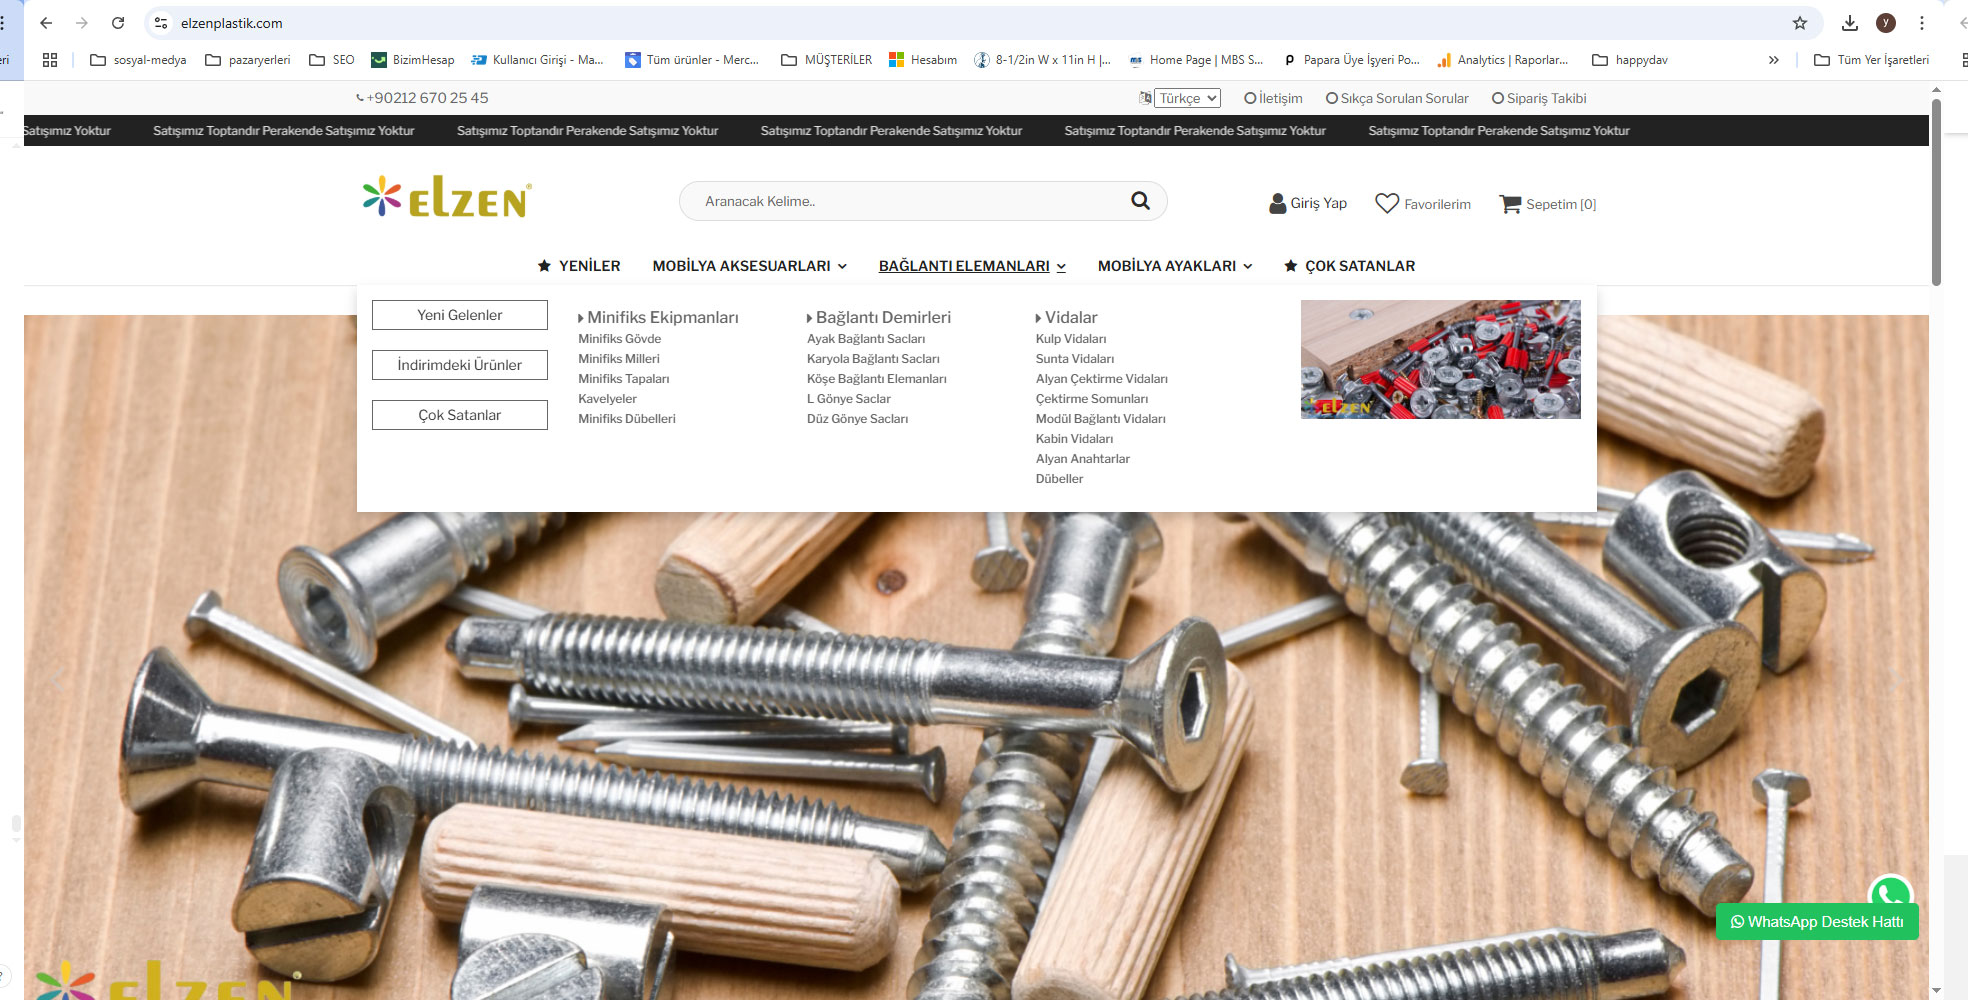Open the browser downloads icon
Viewport: 1968px width, 1000px height.
(x=1849, y=23)
